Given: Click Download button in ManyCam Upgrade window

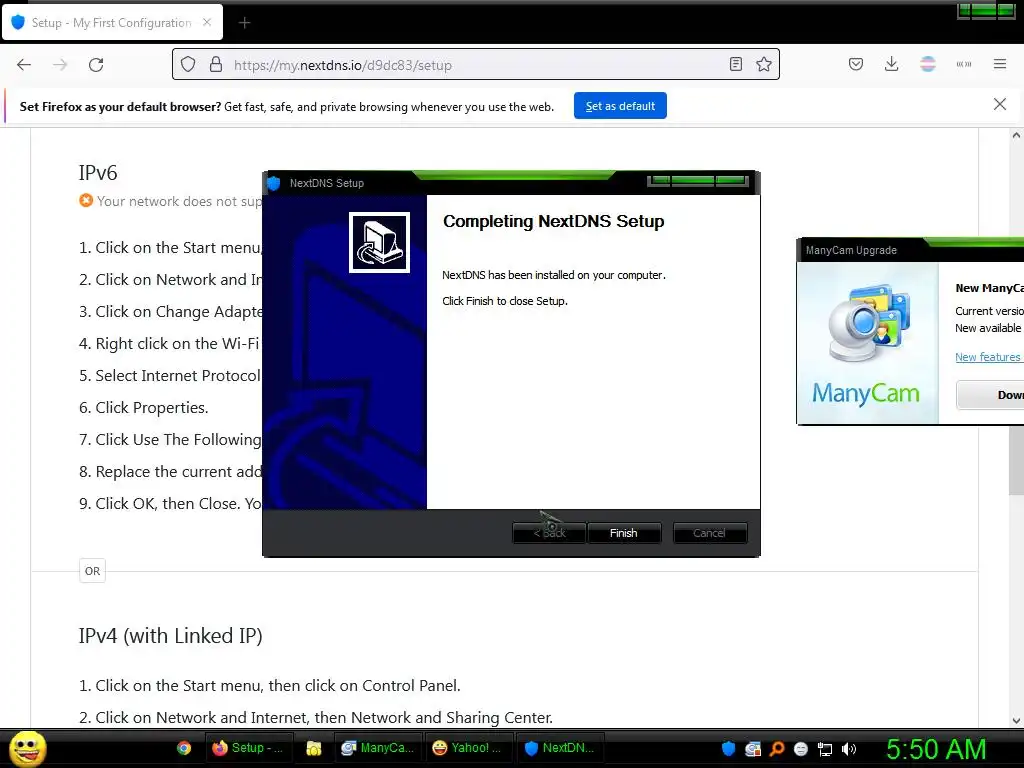Looking at the screenshot, I should click(x=990, y=394).
